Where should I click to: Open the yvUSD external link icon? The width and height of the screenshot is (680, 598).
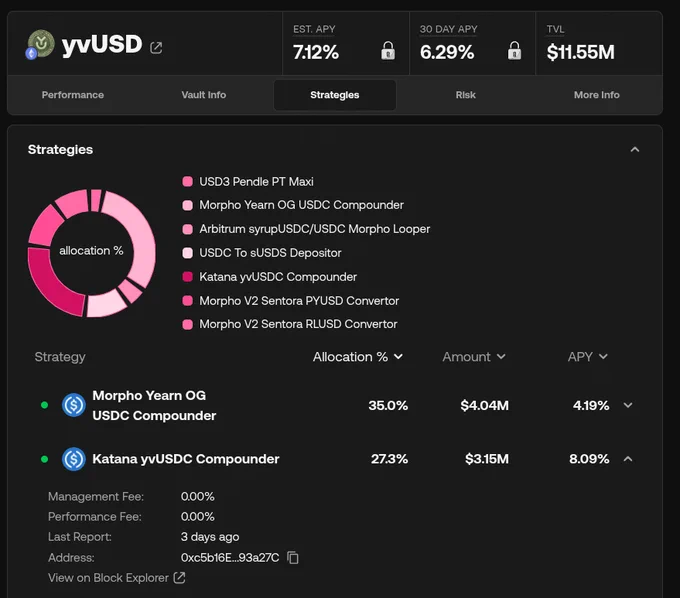pyautogui.click(x=156, y=47)
